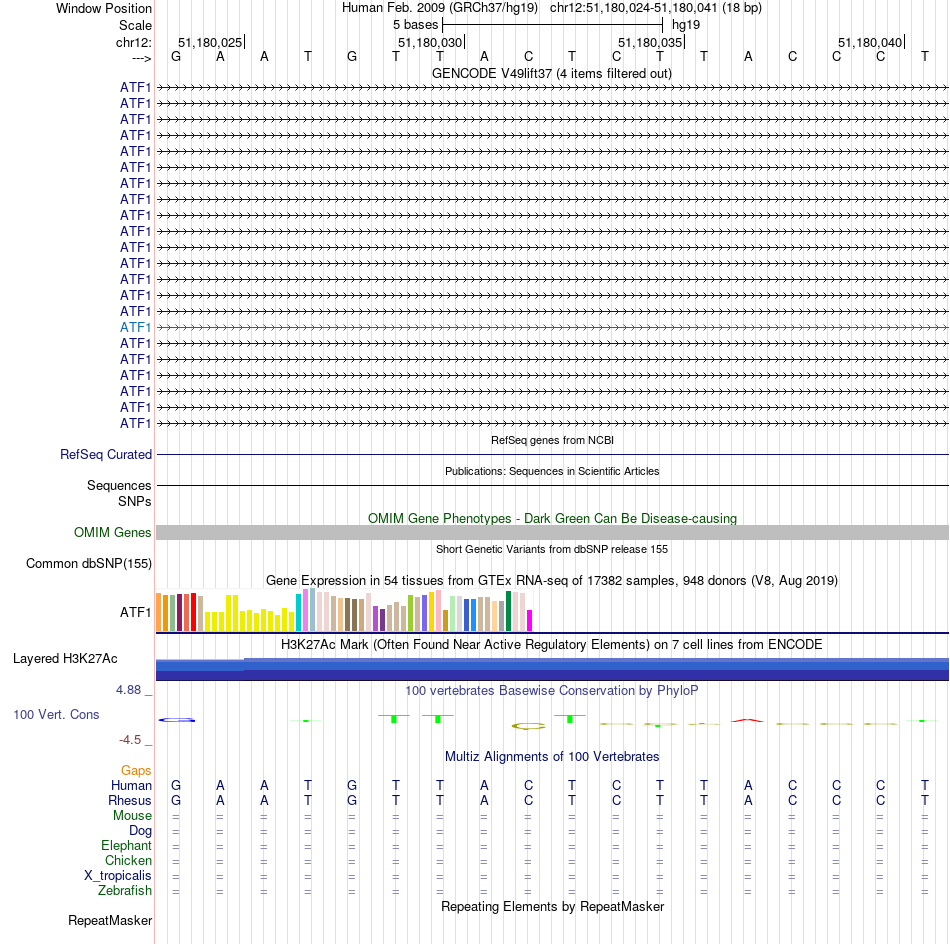The image size is (950, 944).
Task: Click the Human Feb. 2009 (GRCh37/hg19) title
Action: click(440, 8)
